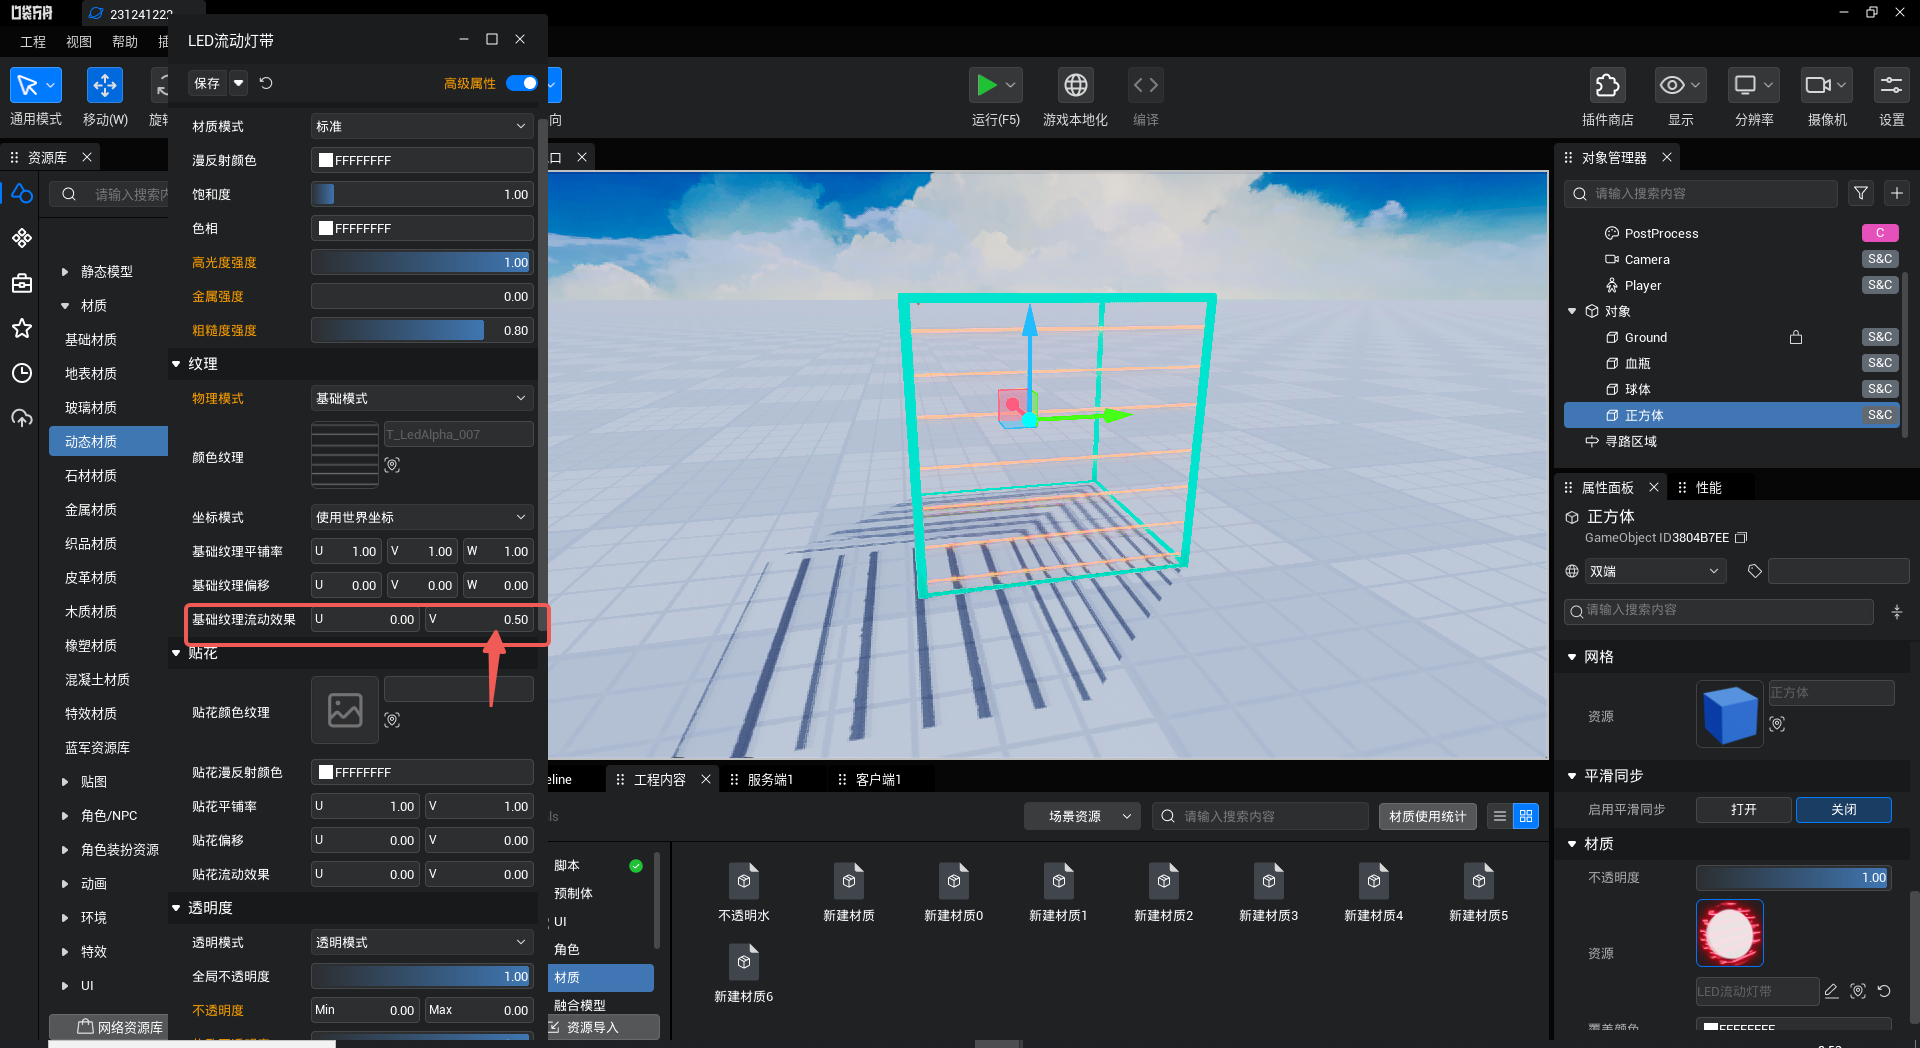Select the 动态材质 category

point(108,441)
